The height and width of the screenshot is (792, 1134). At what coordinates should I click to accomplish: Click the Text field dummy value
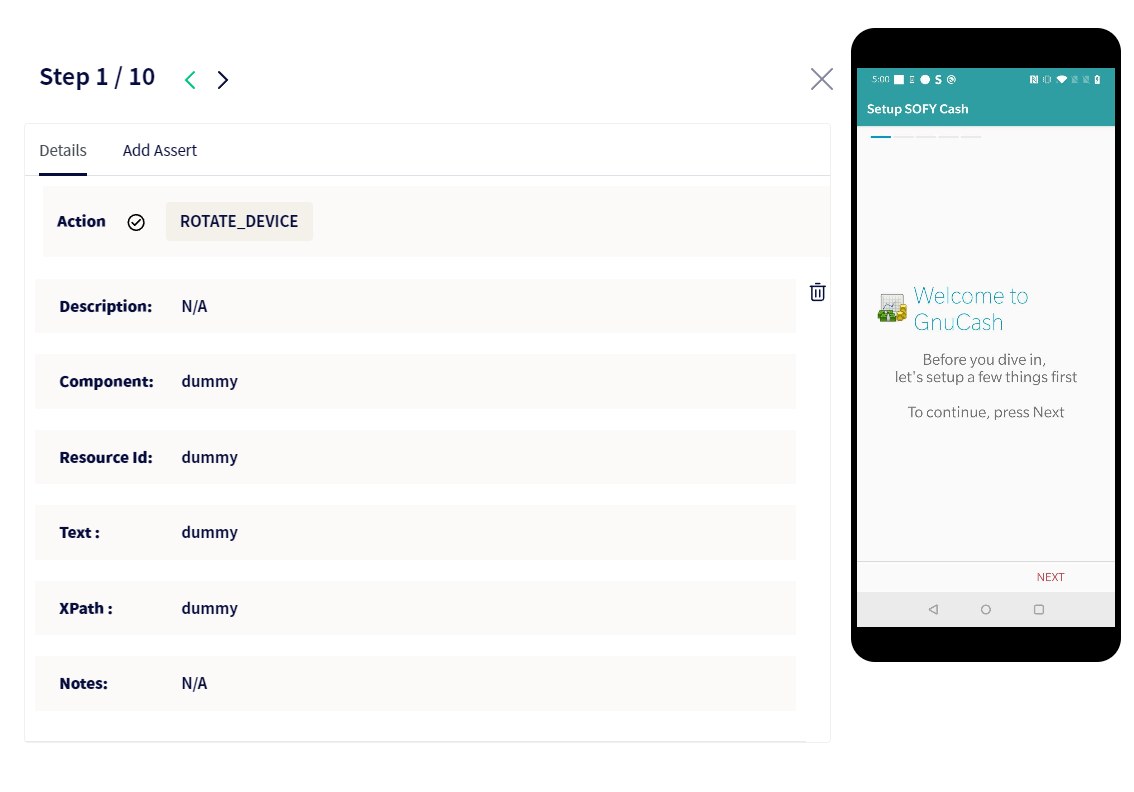209,532
